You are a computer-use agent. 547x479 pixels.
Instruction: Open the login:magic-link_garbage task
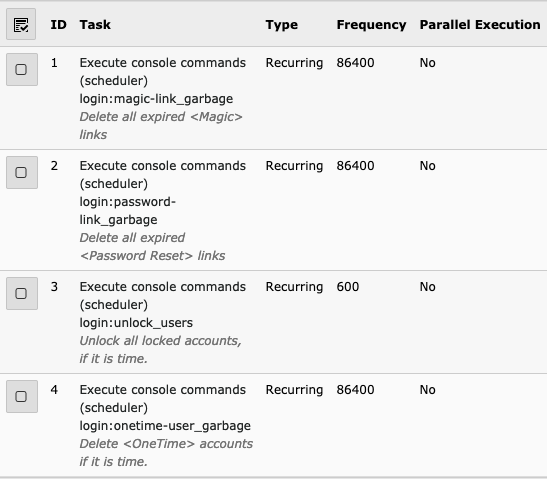tap(156, 99)
